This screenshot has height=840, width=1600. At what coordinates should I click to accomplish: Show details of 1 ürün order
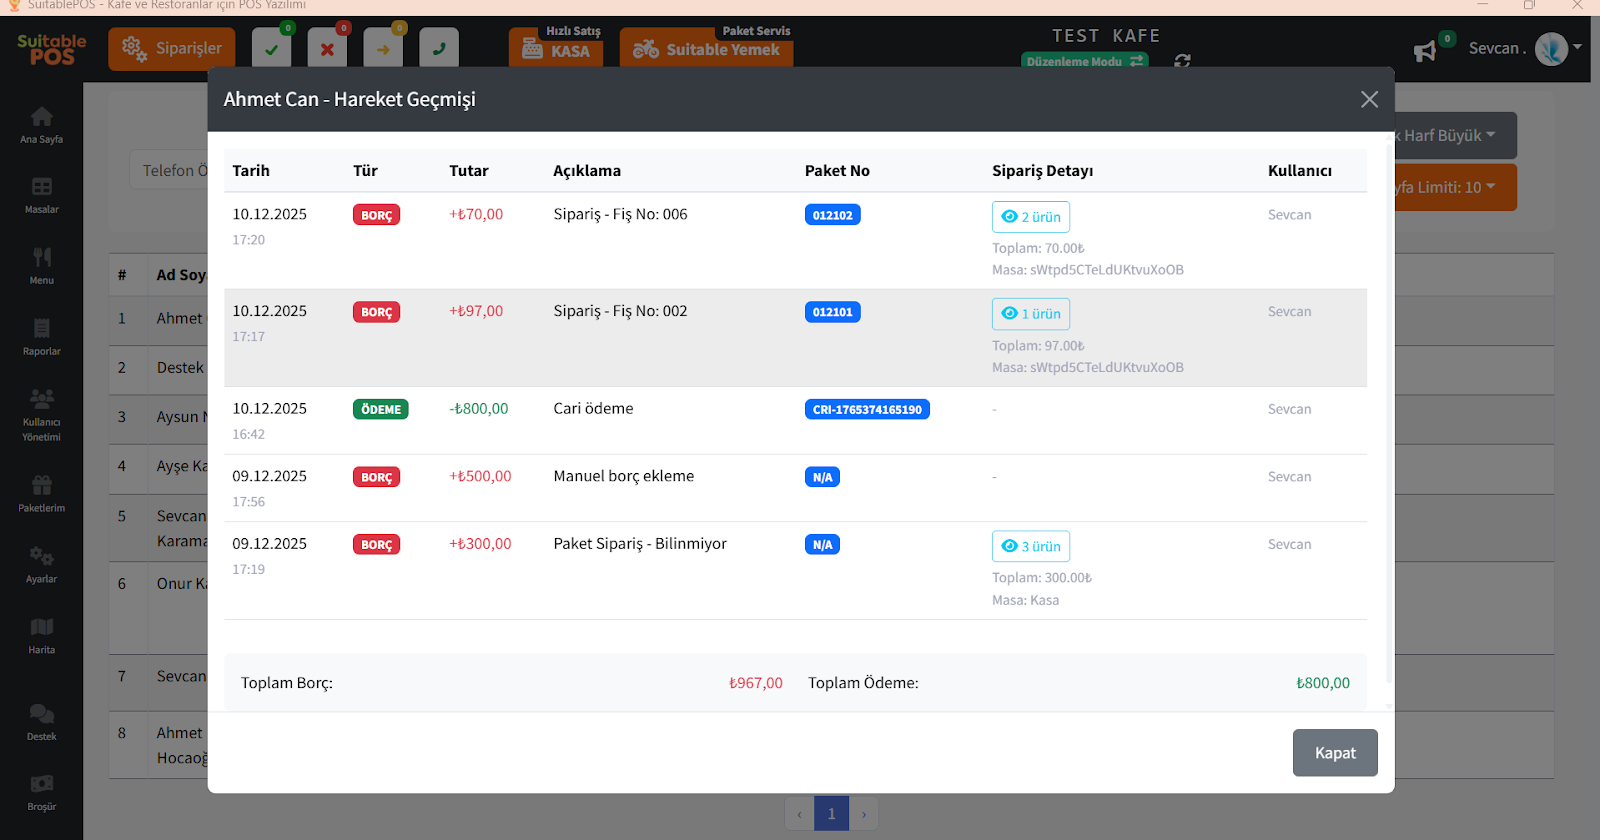pyautogui.click(x=1031, y=314)
